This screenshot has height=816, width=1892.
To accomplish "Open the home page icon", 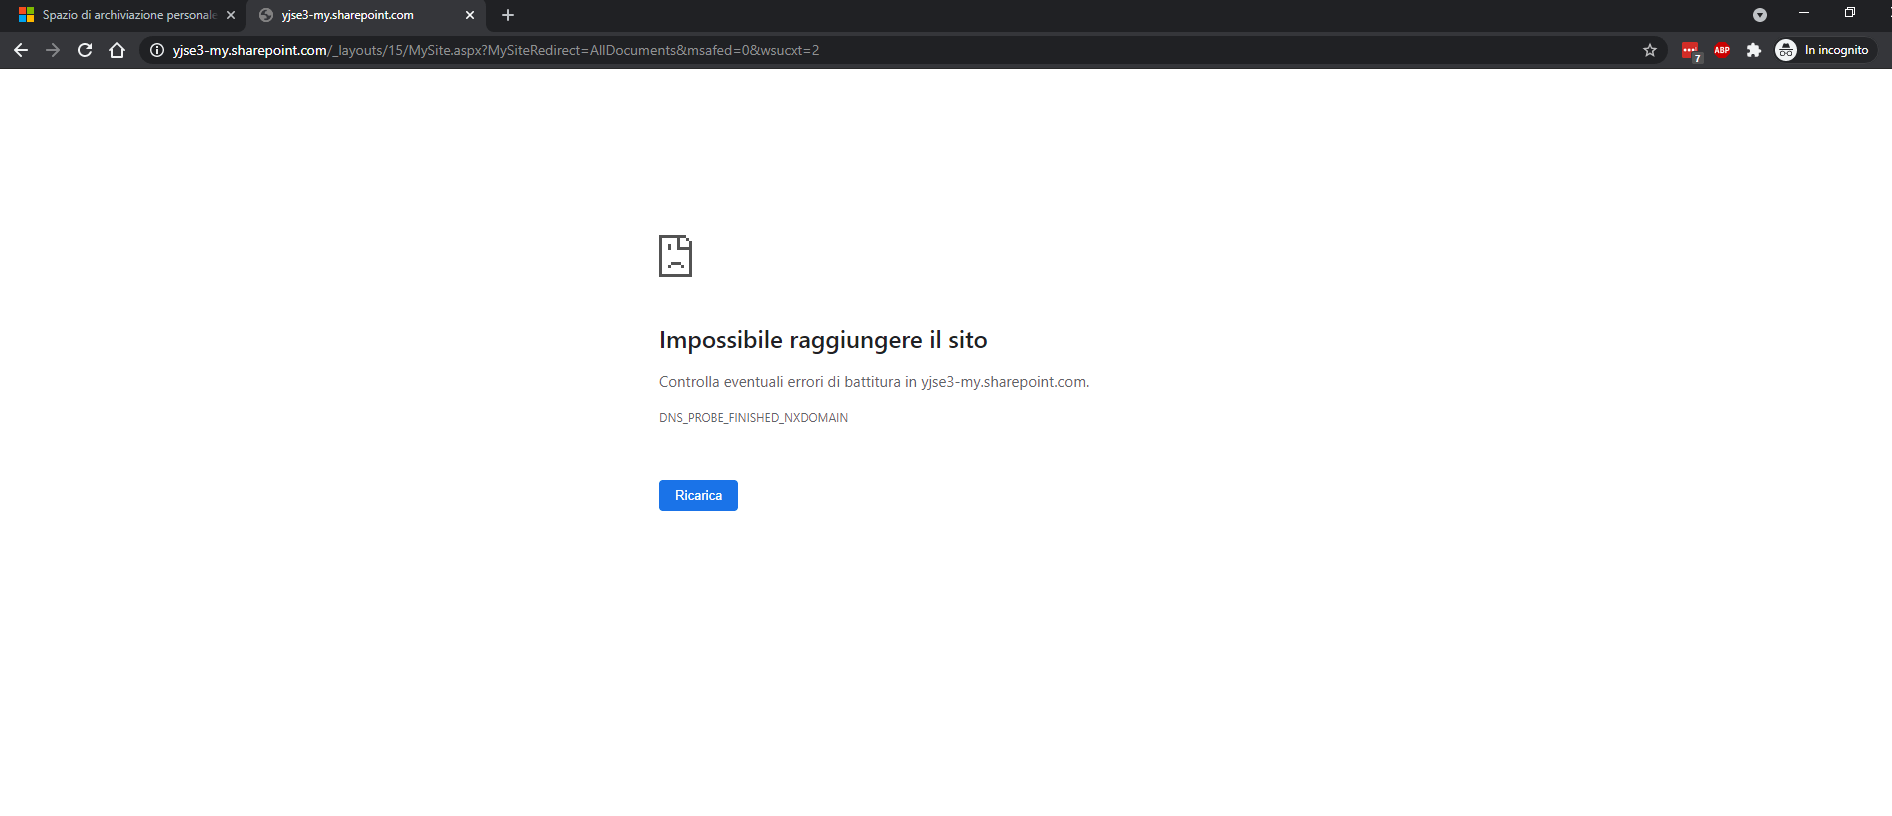I will [x=117, y=50].
